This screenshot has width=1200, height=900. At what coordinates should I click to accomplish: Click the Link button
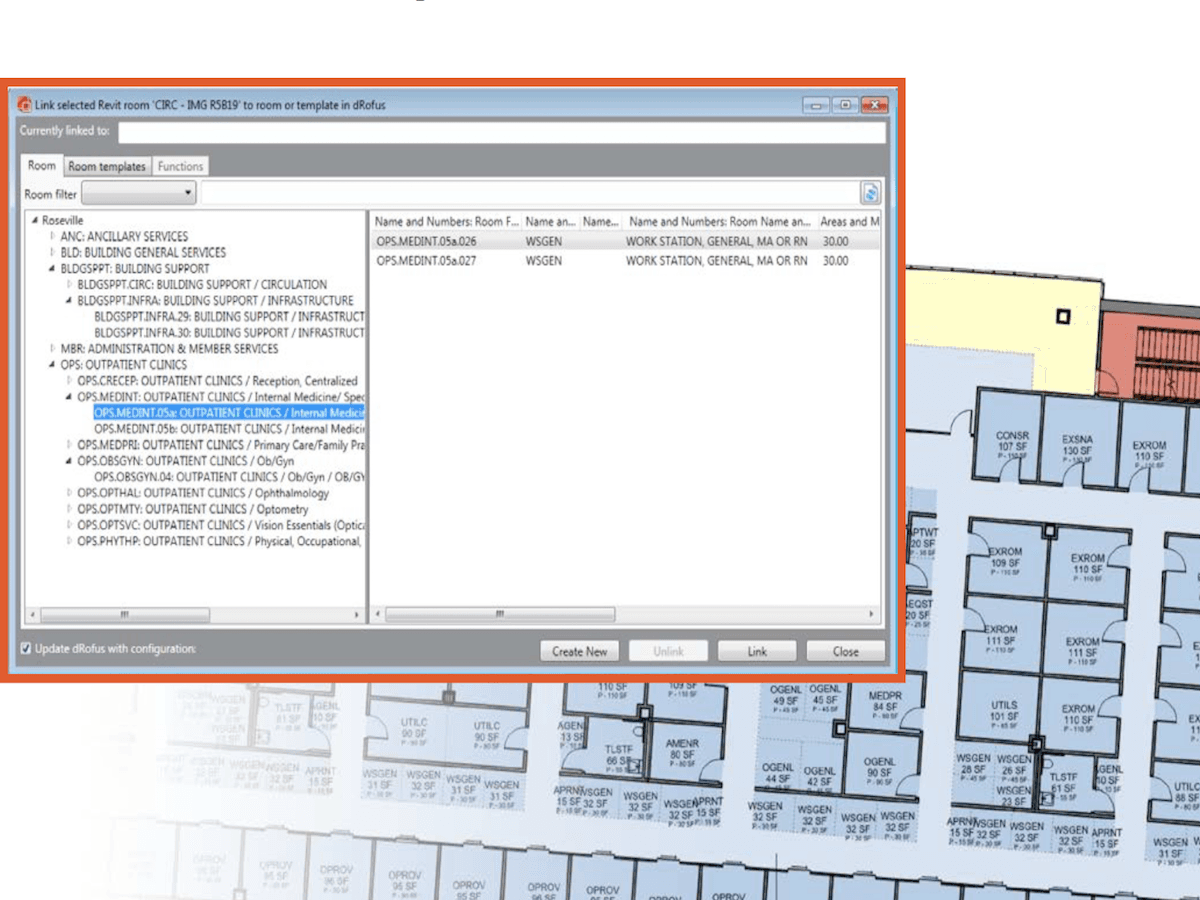click(757, 651)
